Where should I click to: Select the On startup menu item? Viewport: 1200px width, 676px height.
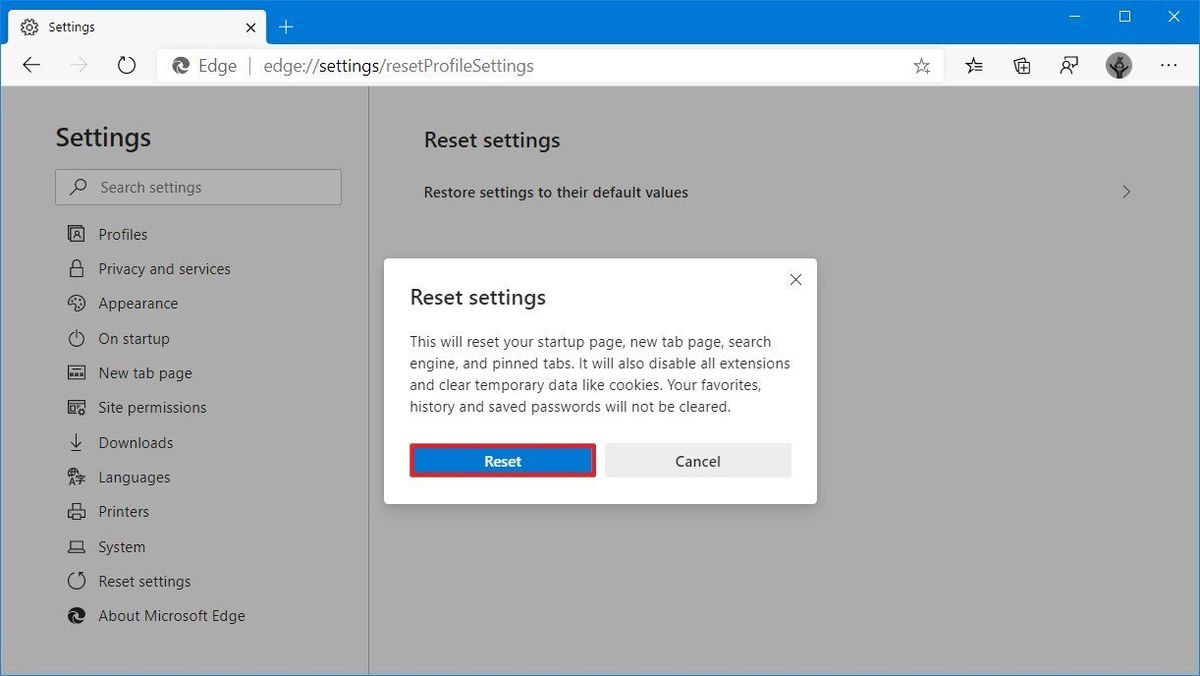coord(131,338)
